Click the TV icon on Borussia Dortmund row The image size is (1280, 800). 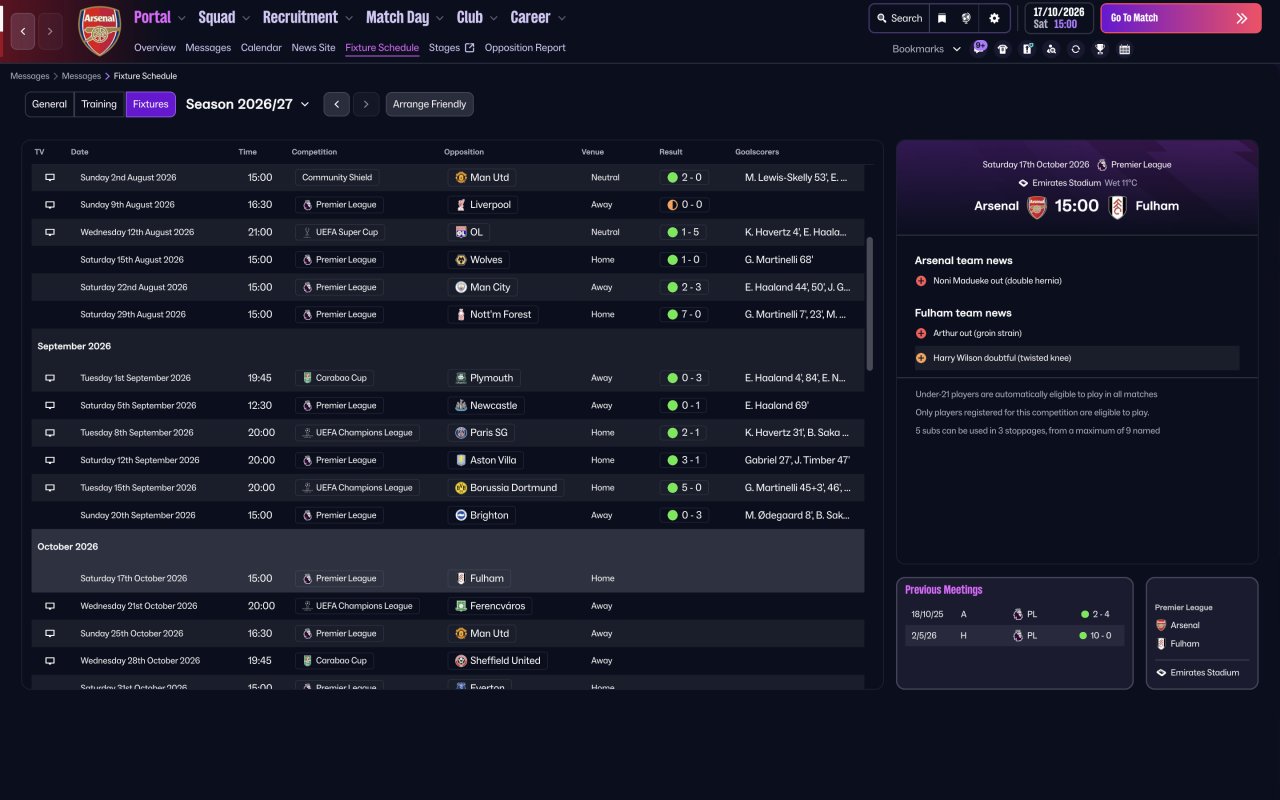pyautogui.click(x=50, y=488)
